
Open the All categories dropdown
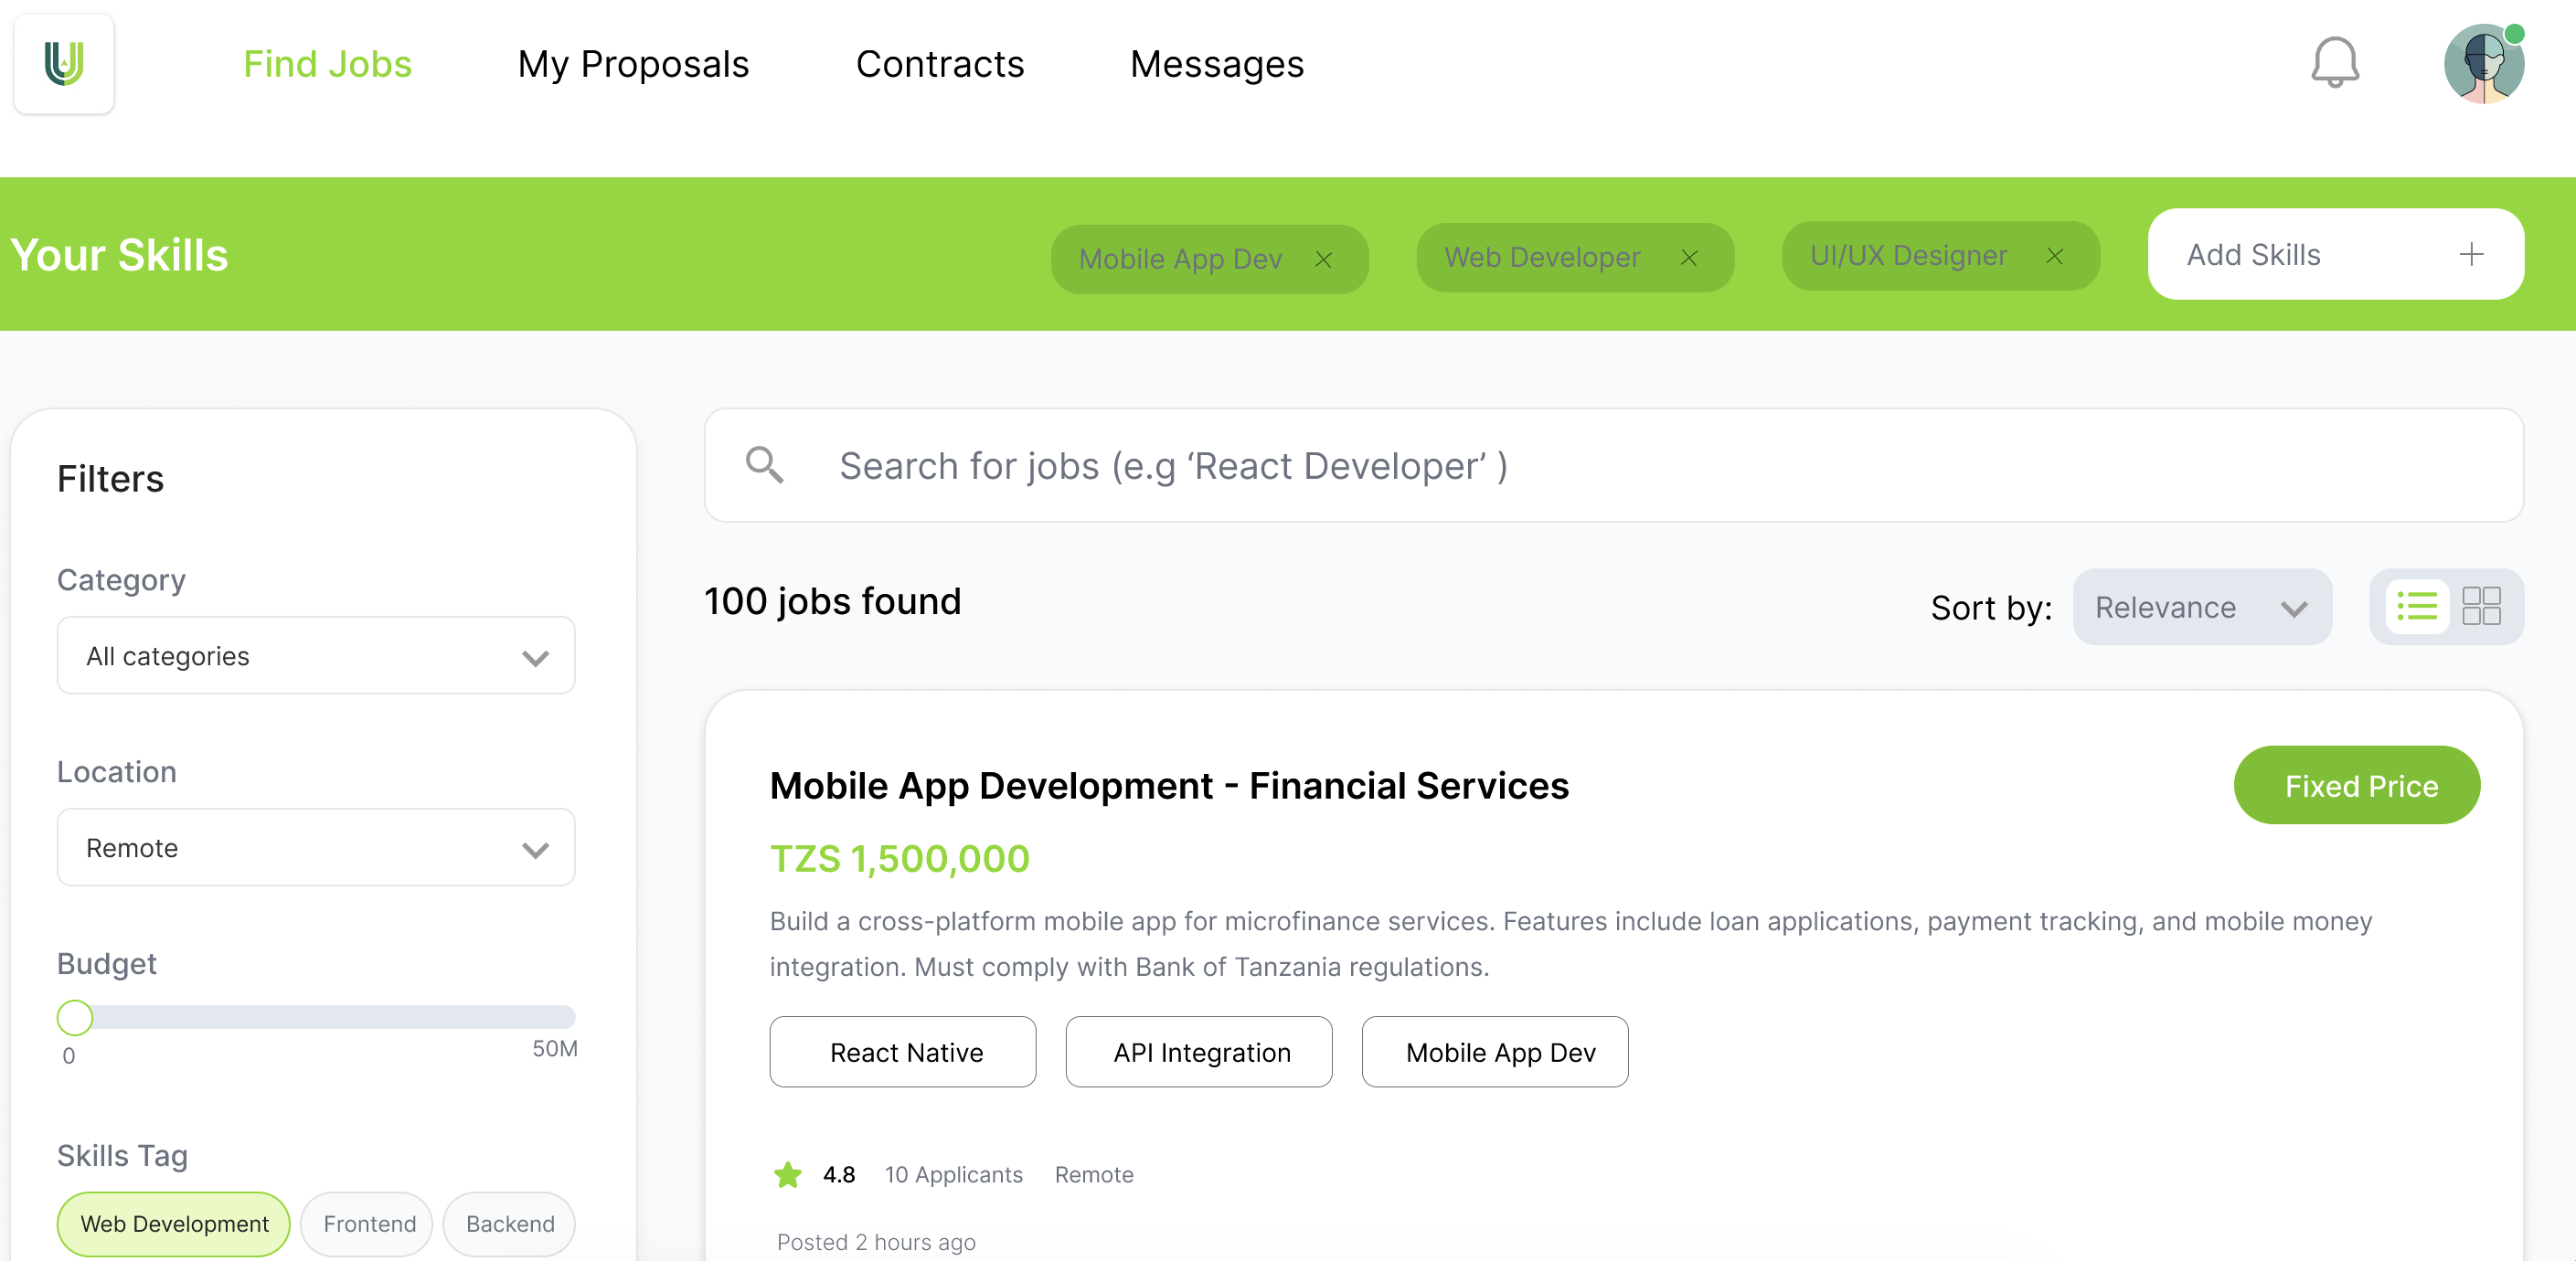point(315,656)
